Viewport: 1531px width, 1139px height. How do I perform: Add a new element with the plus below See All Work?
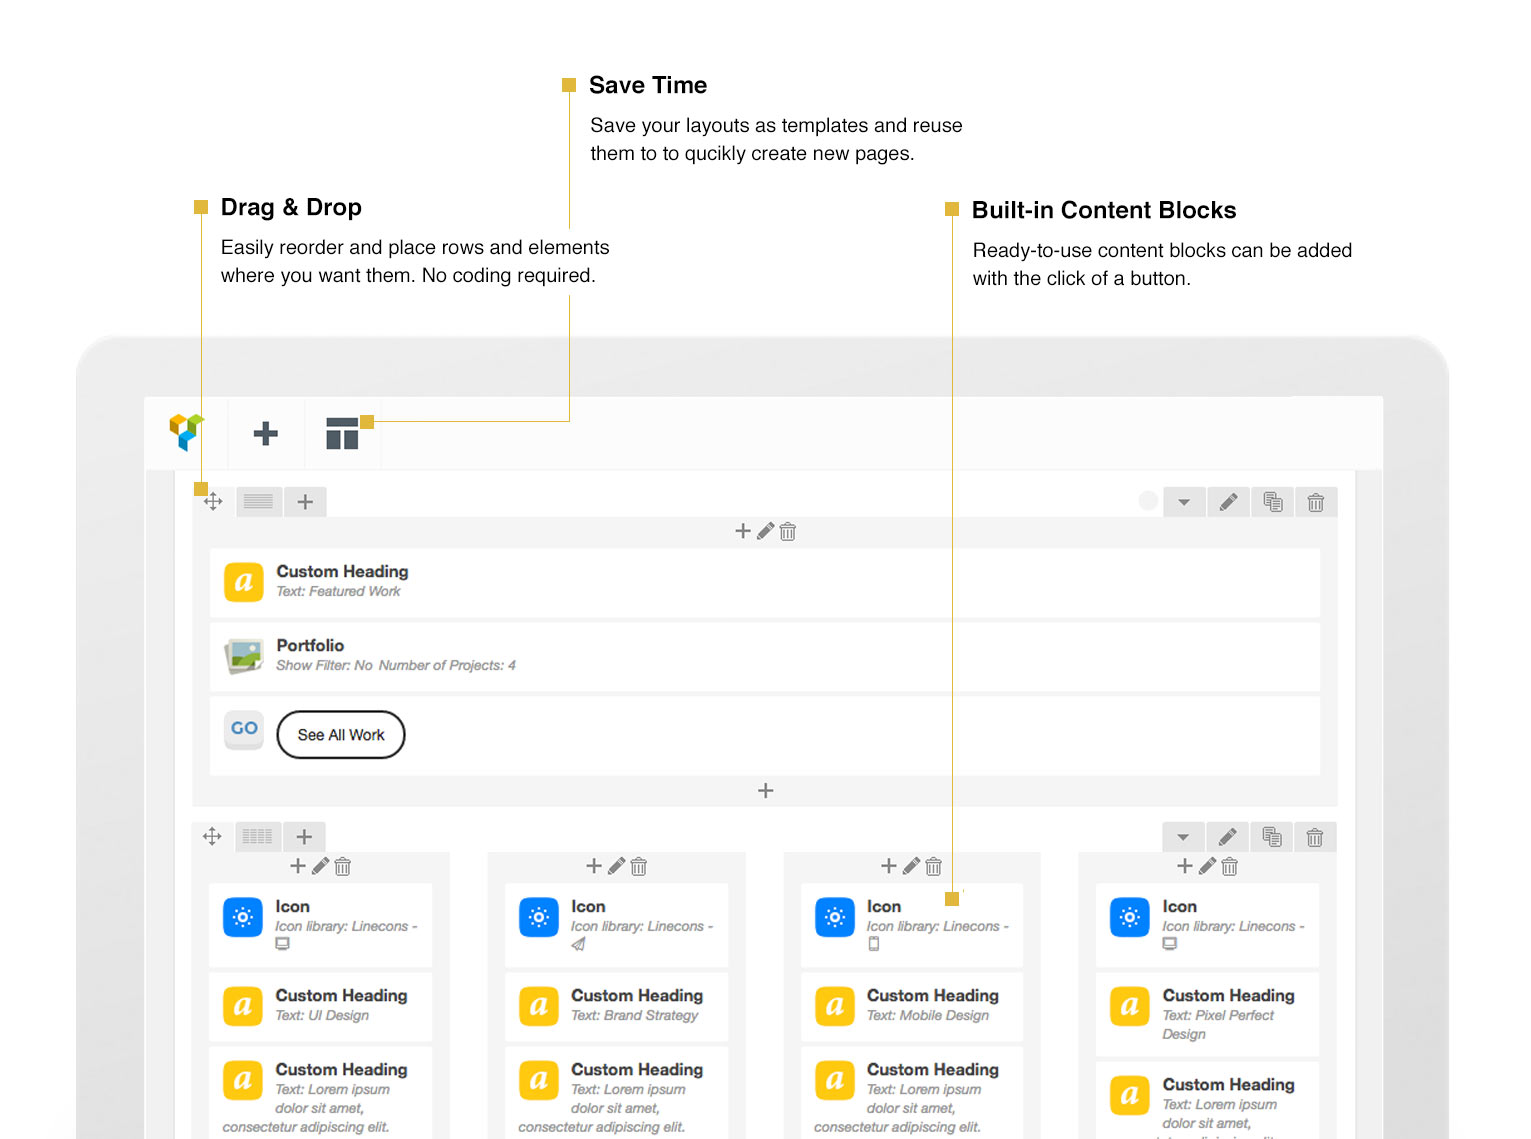pos(765,790)
